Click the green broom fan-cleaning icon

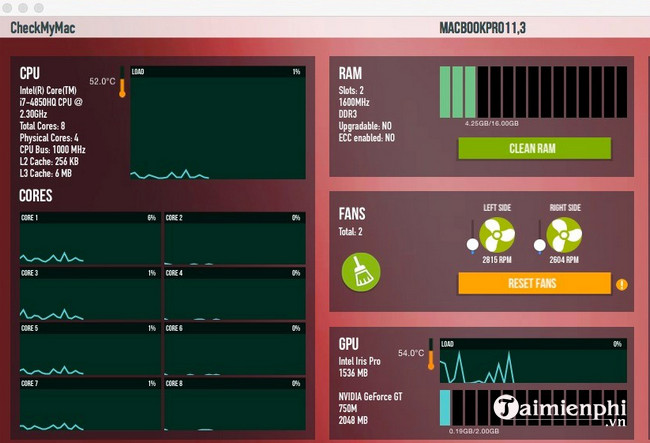[x=357, y=270]
